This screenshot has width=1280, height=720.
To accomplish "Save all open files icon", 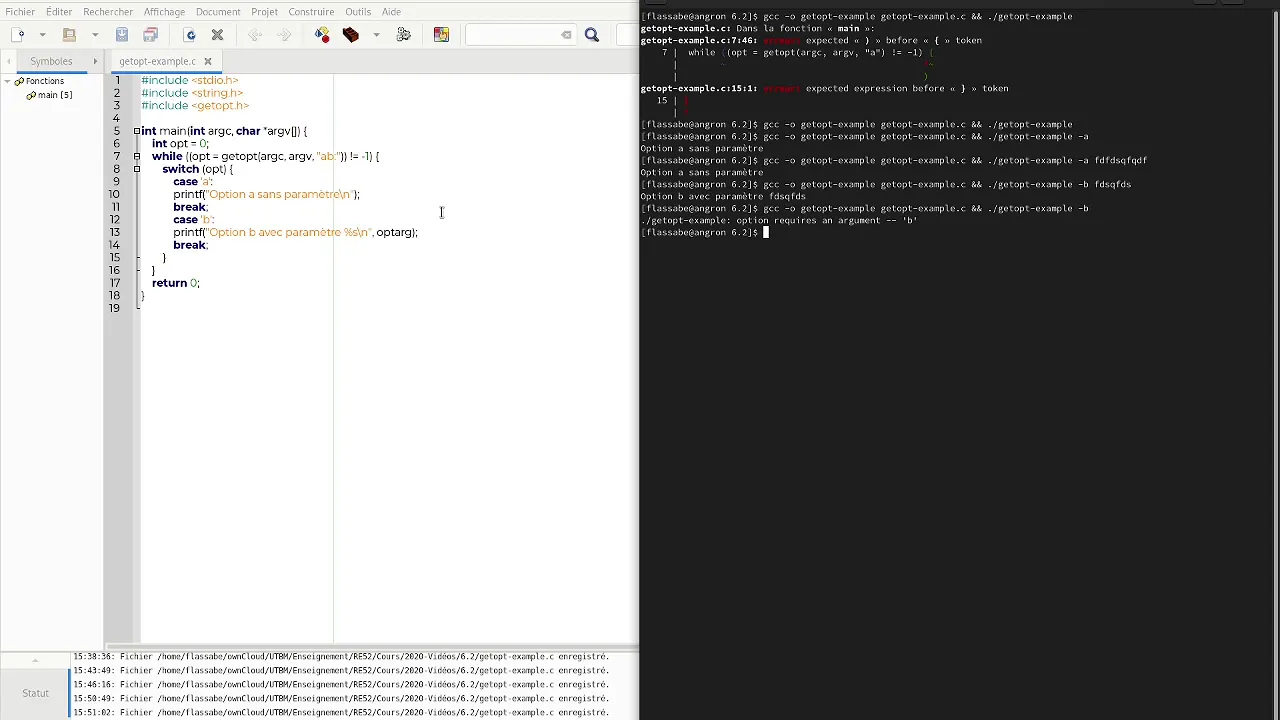I will pos(150,35).
